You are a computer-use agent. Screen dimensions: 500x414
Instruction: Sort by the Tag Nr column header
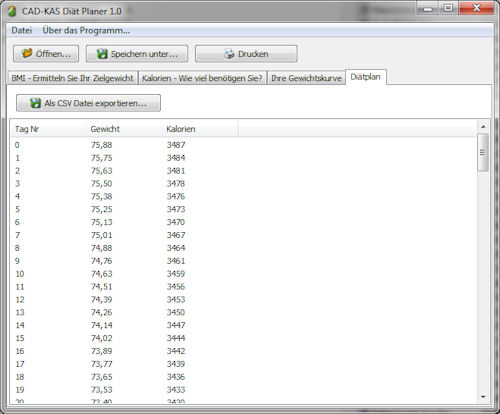[x=49, y=129]
